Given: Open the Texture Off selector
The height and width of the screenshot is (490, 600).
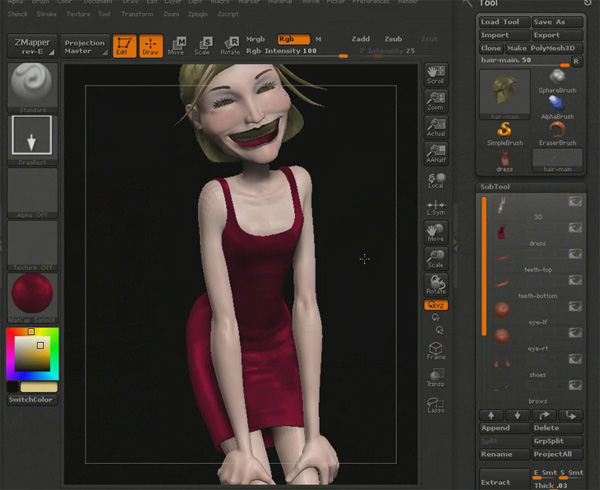Looking at the screenshot, I should pos(33,246).
